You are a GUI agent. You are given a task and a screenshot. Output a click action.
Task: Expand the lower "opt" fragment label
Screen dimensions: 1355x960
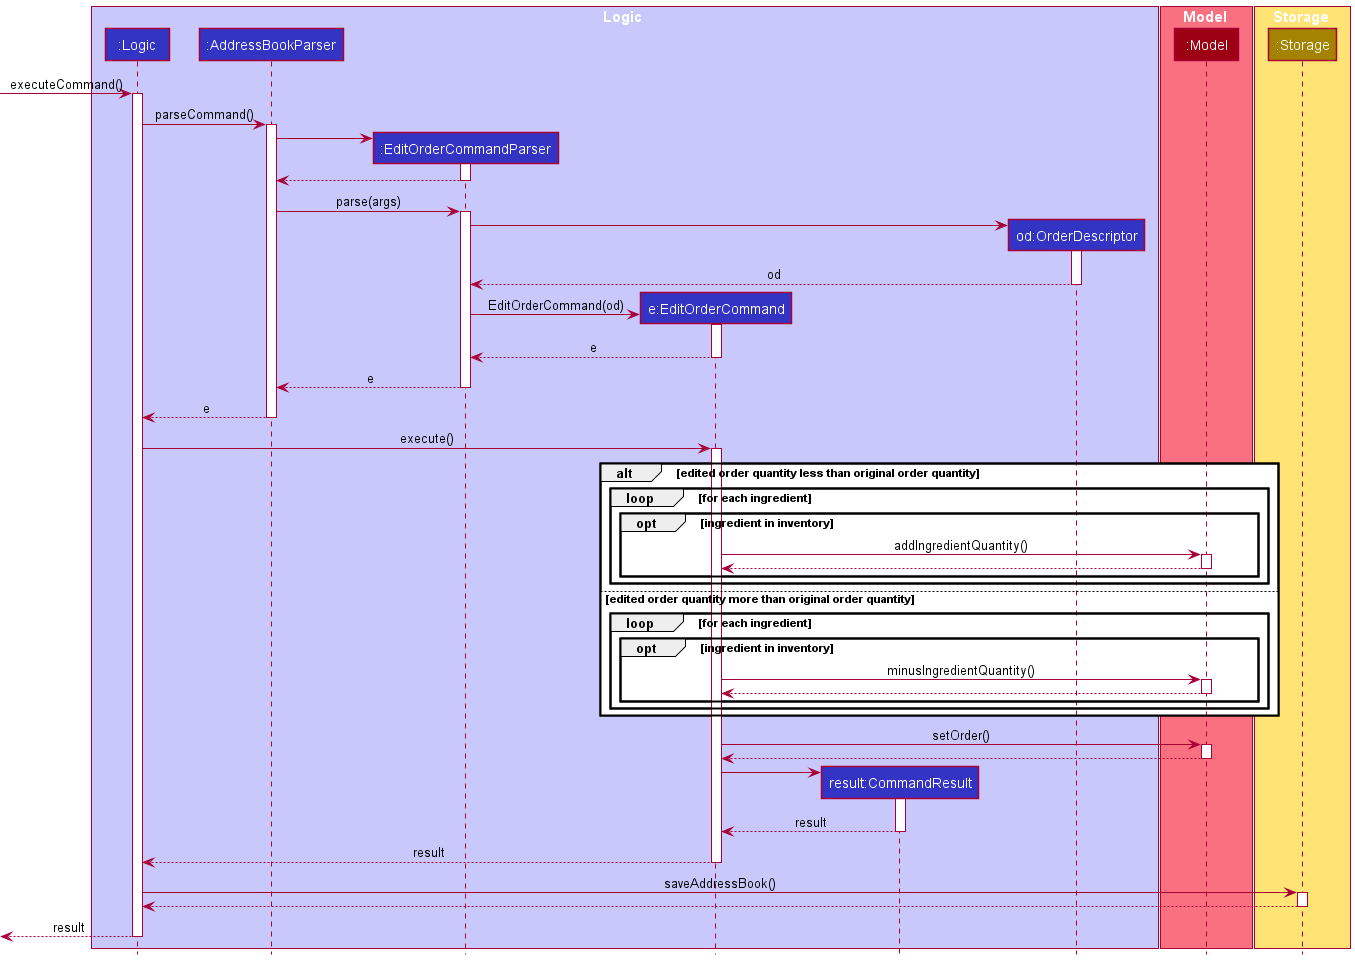pyautogui.click(x=647, y=648)
